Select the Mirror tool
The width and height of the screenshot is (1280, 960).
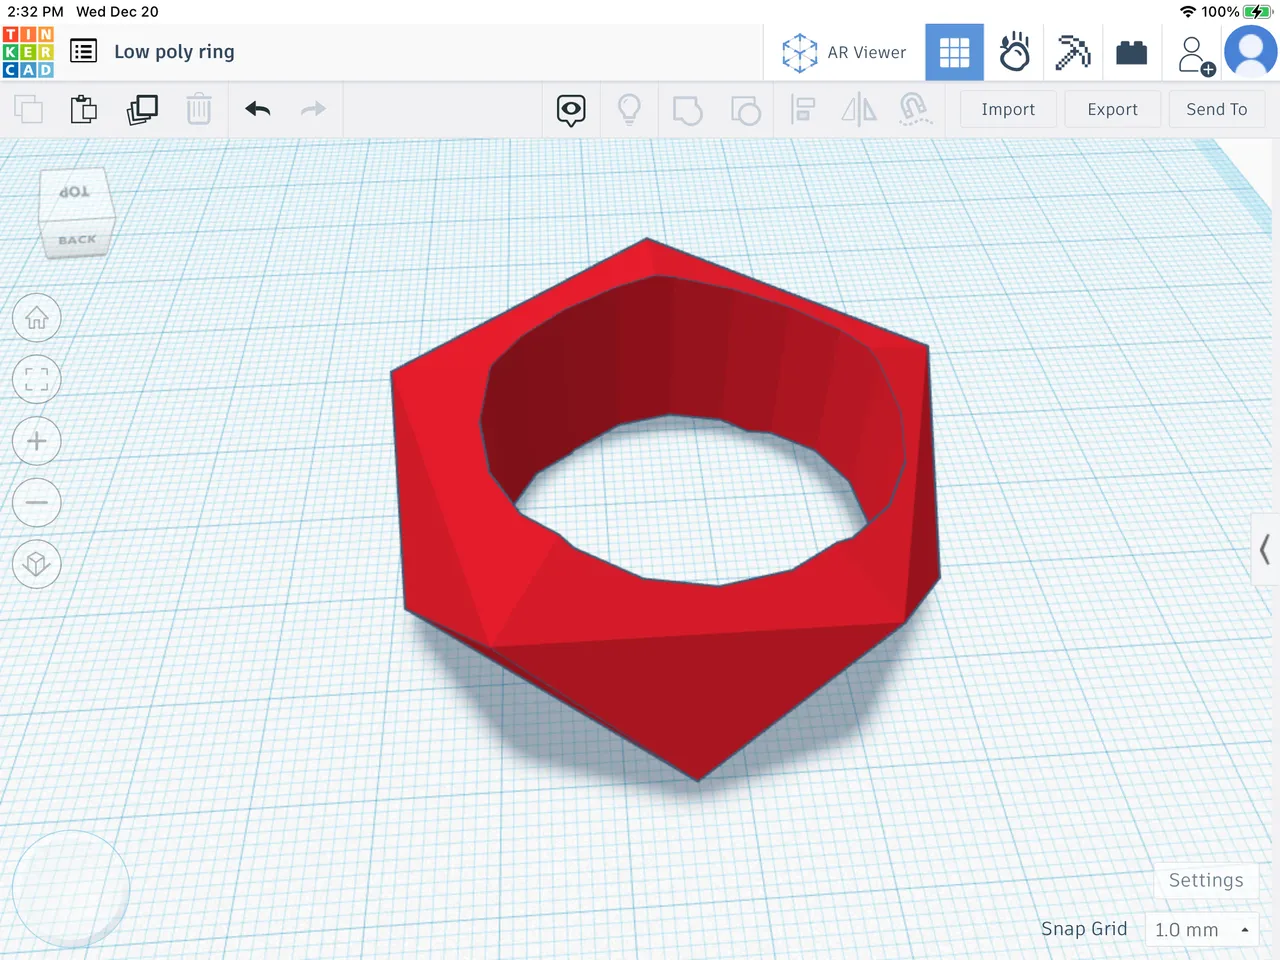coord(858,110)
